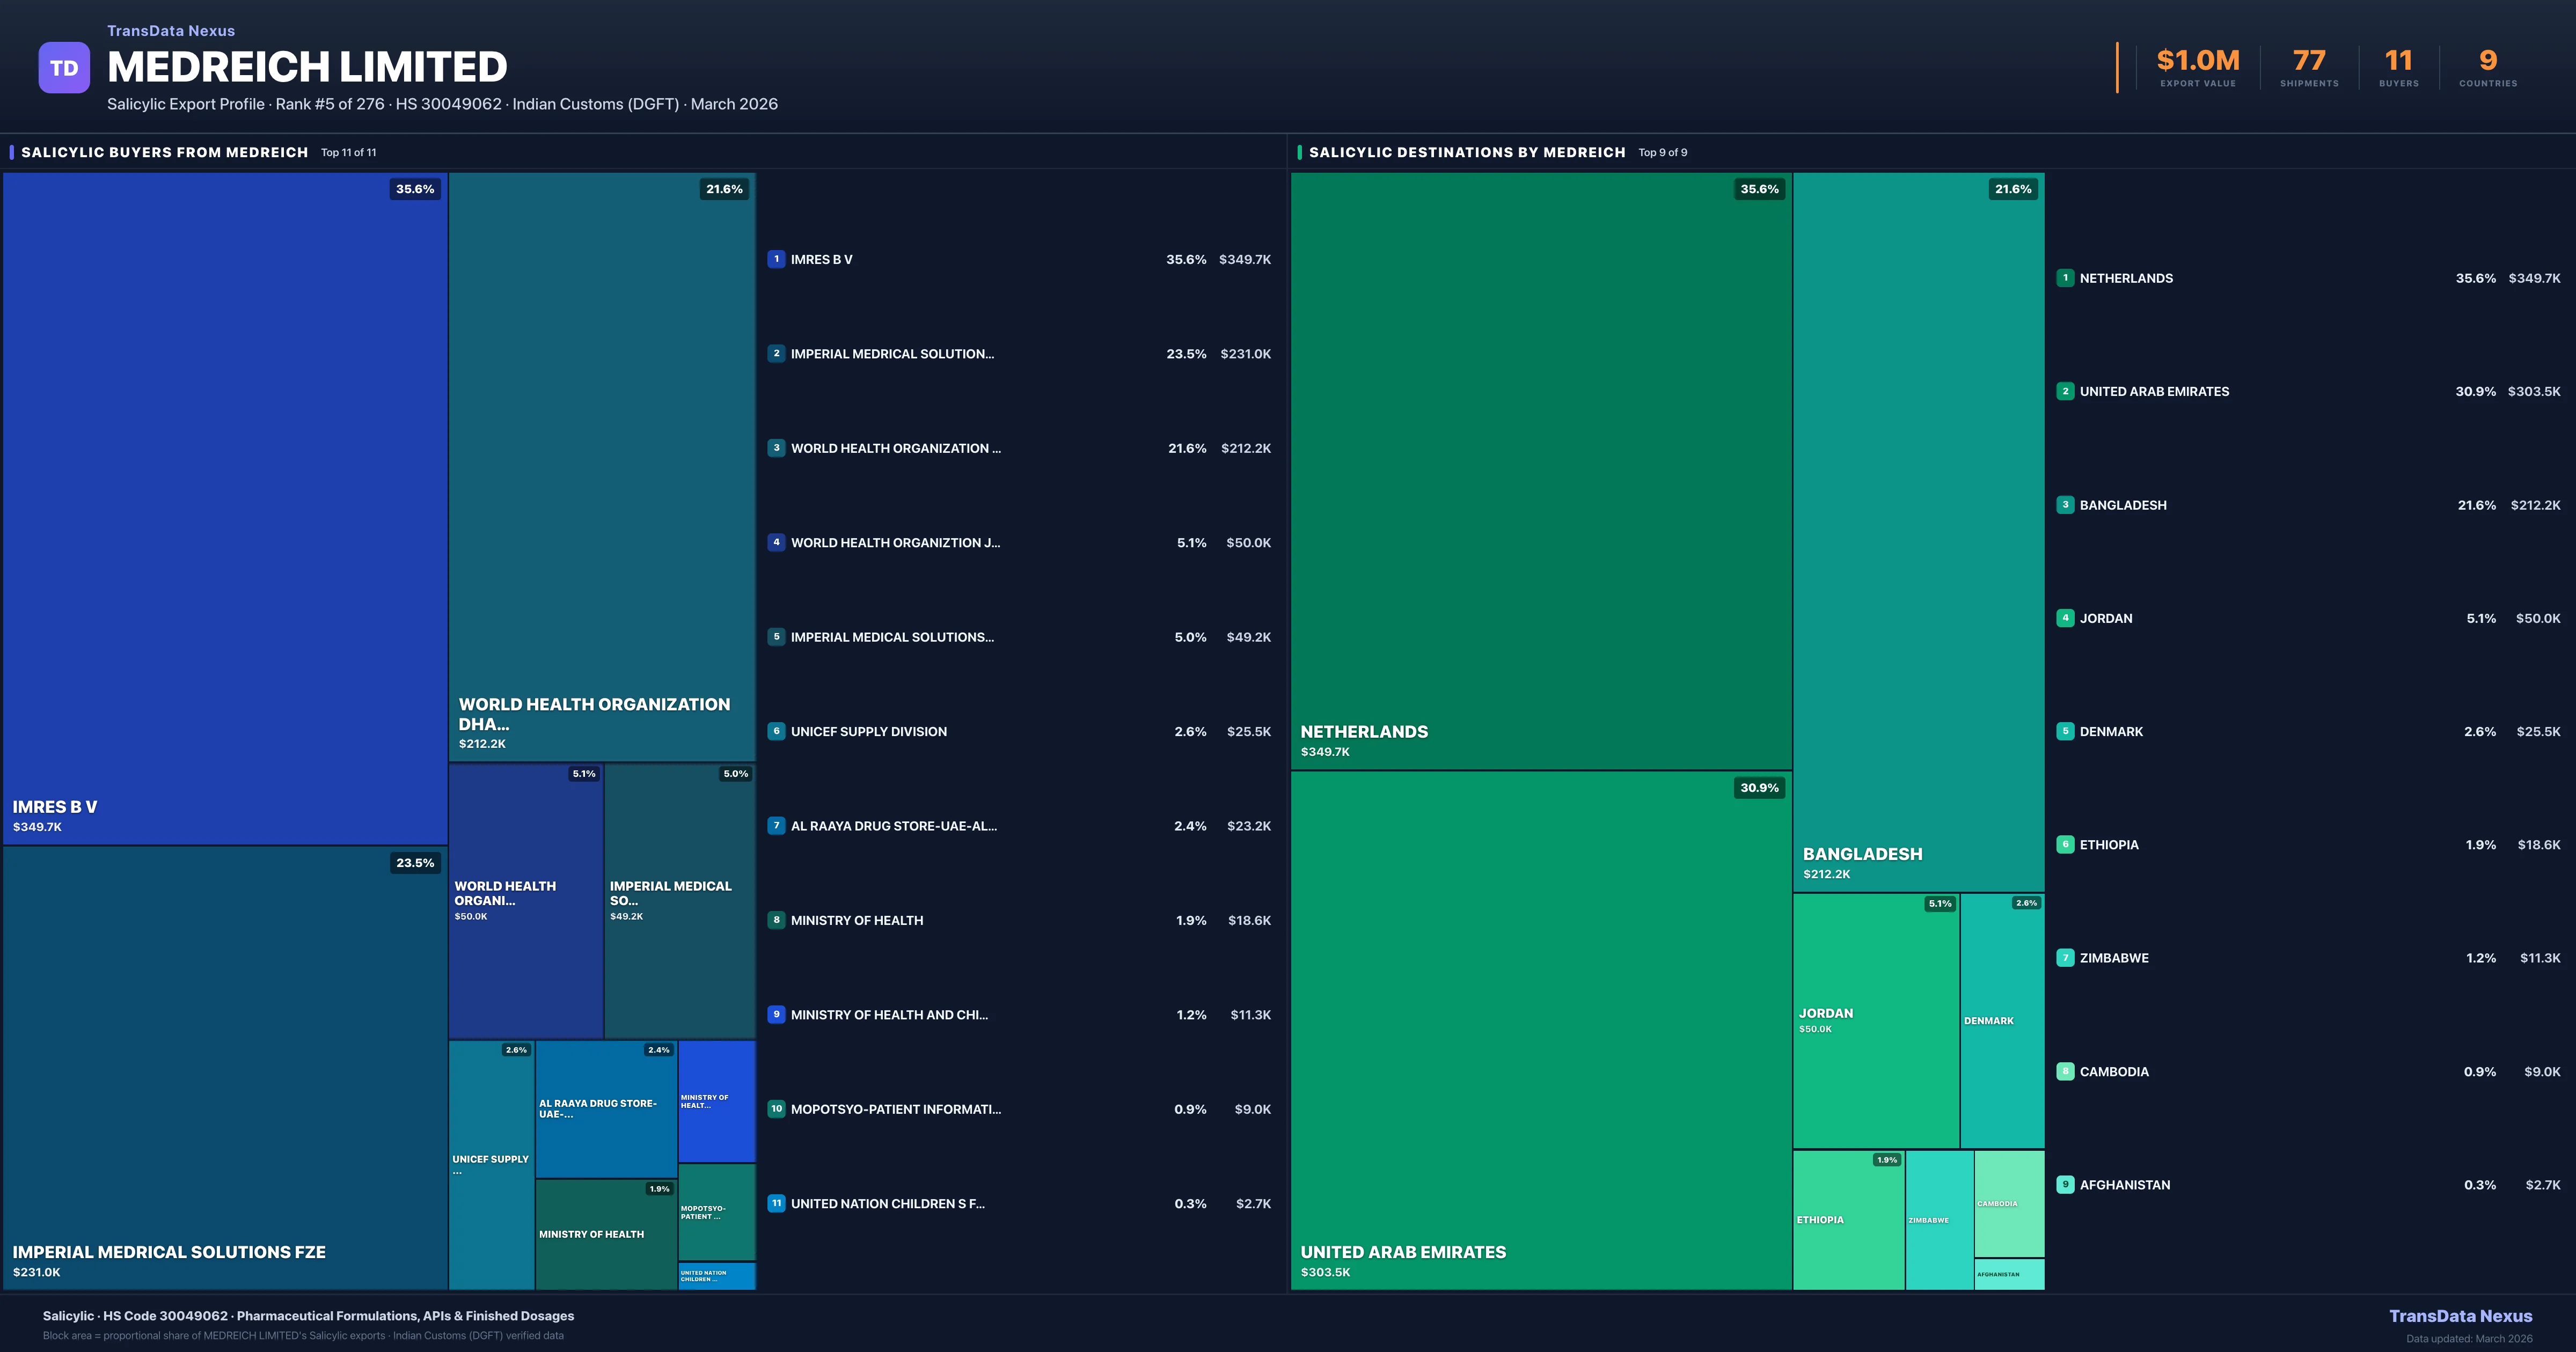Click rank 9 badge beside AFGHANISTAN
Screen dimensions: 2576x1352
click(2065, 1184)
